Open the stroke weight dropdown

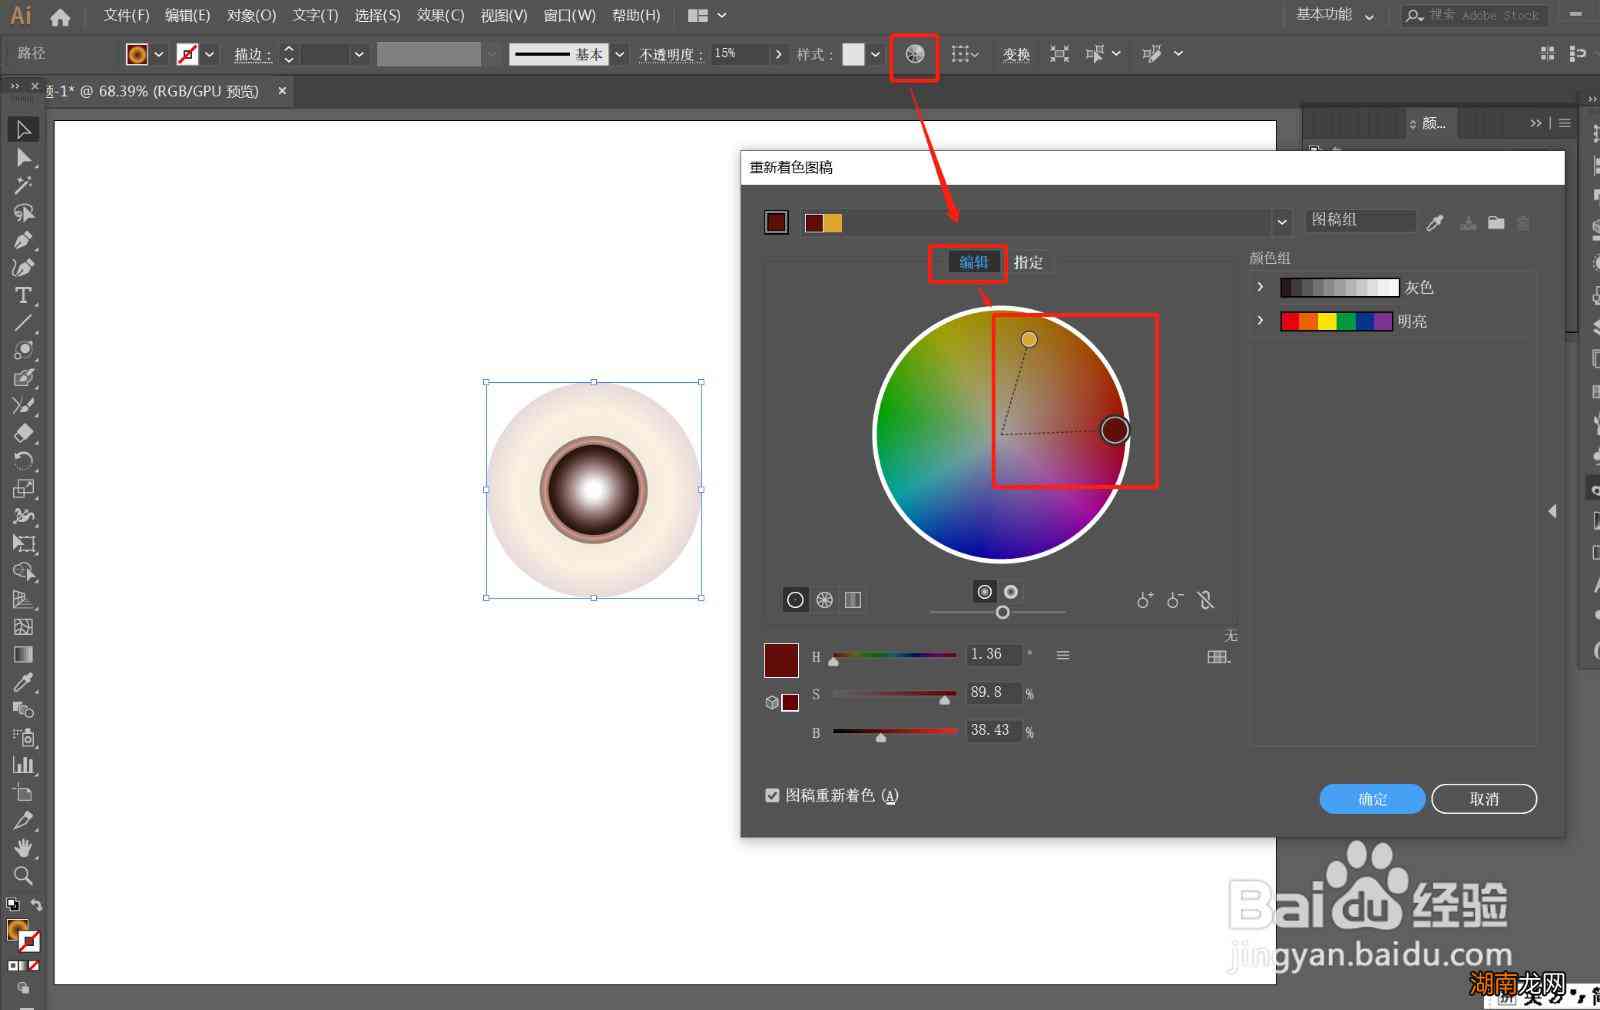click(359, 55)
